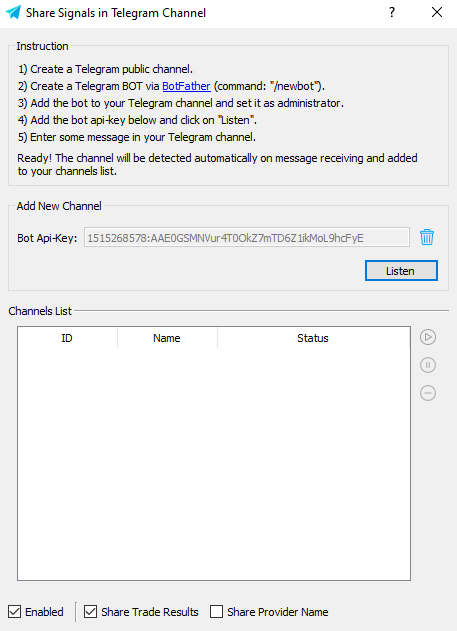Pause the selected channel using the pause icon
457x631 pixels.
(428, 365)
